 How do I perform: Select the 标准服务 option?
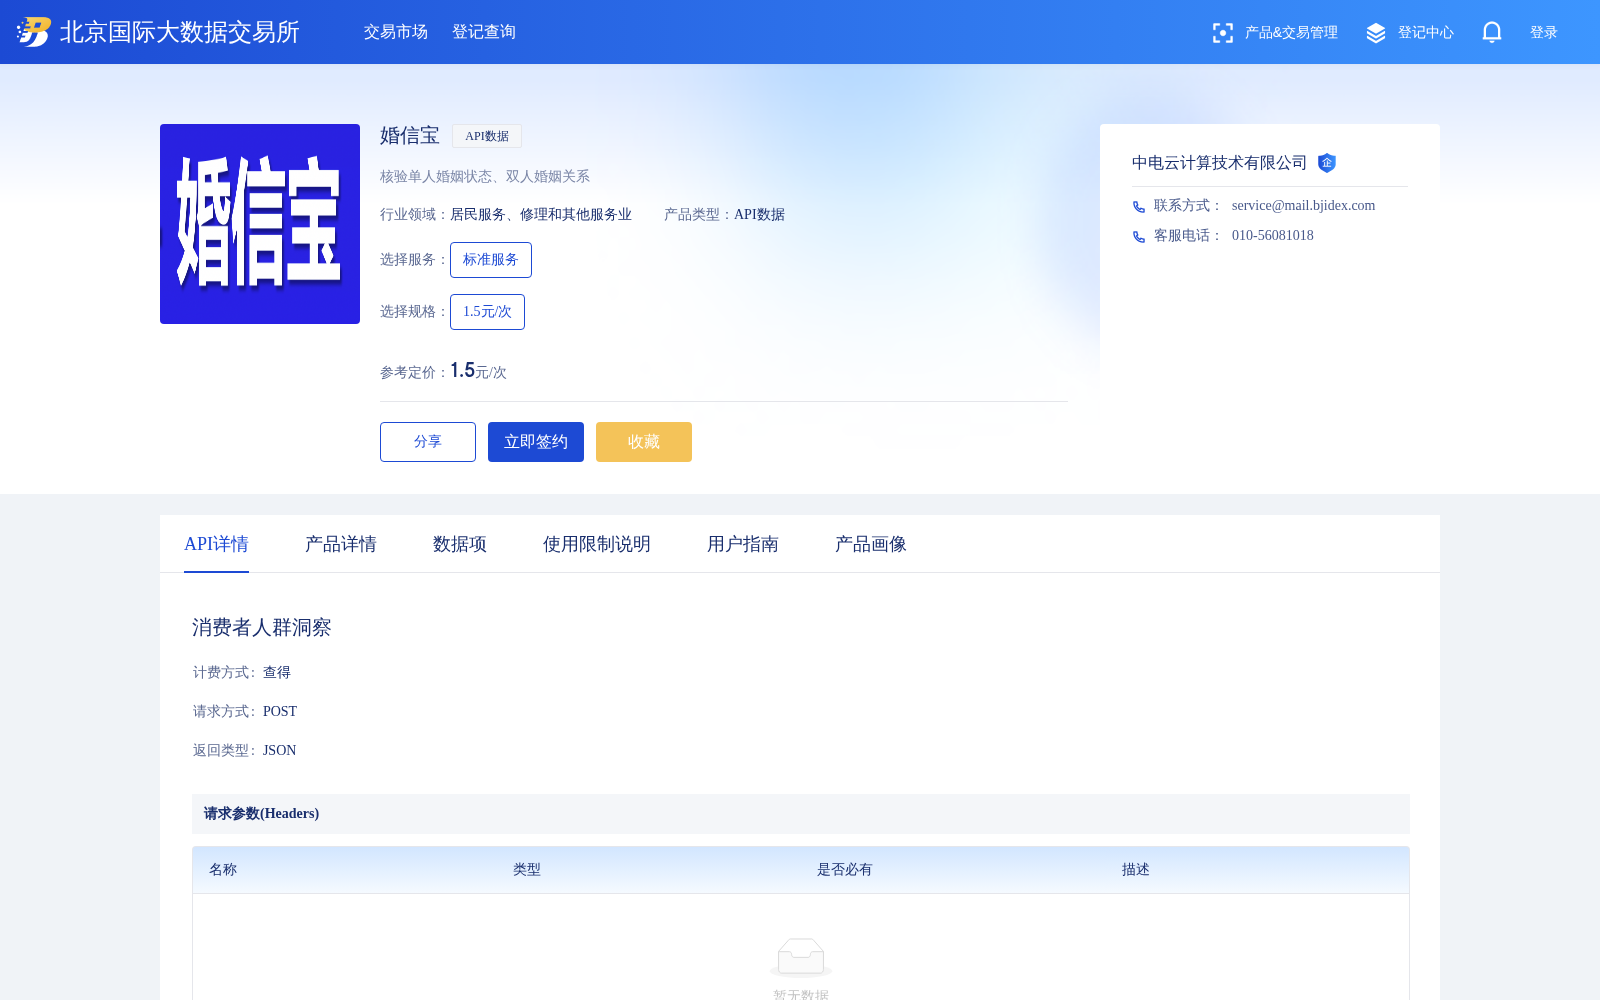point(491,260)
